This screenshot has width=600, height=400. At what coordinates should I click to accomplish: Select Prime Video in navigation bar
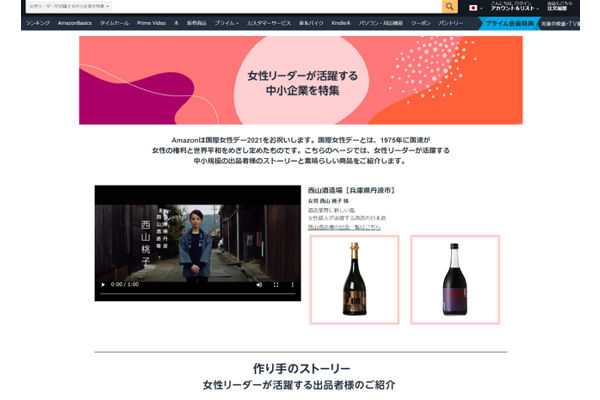(x=153, y=21)
